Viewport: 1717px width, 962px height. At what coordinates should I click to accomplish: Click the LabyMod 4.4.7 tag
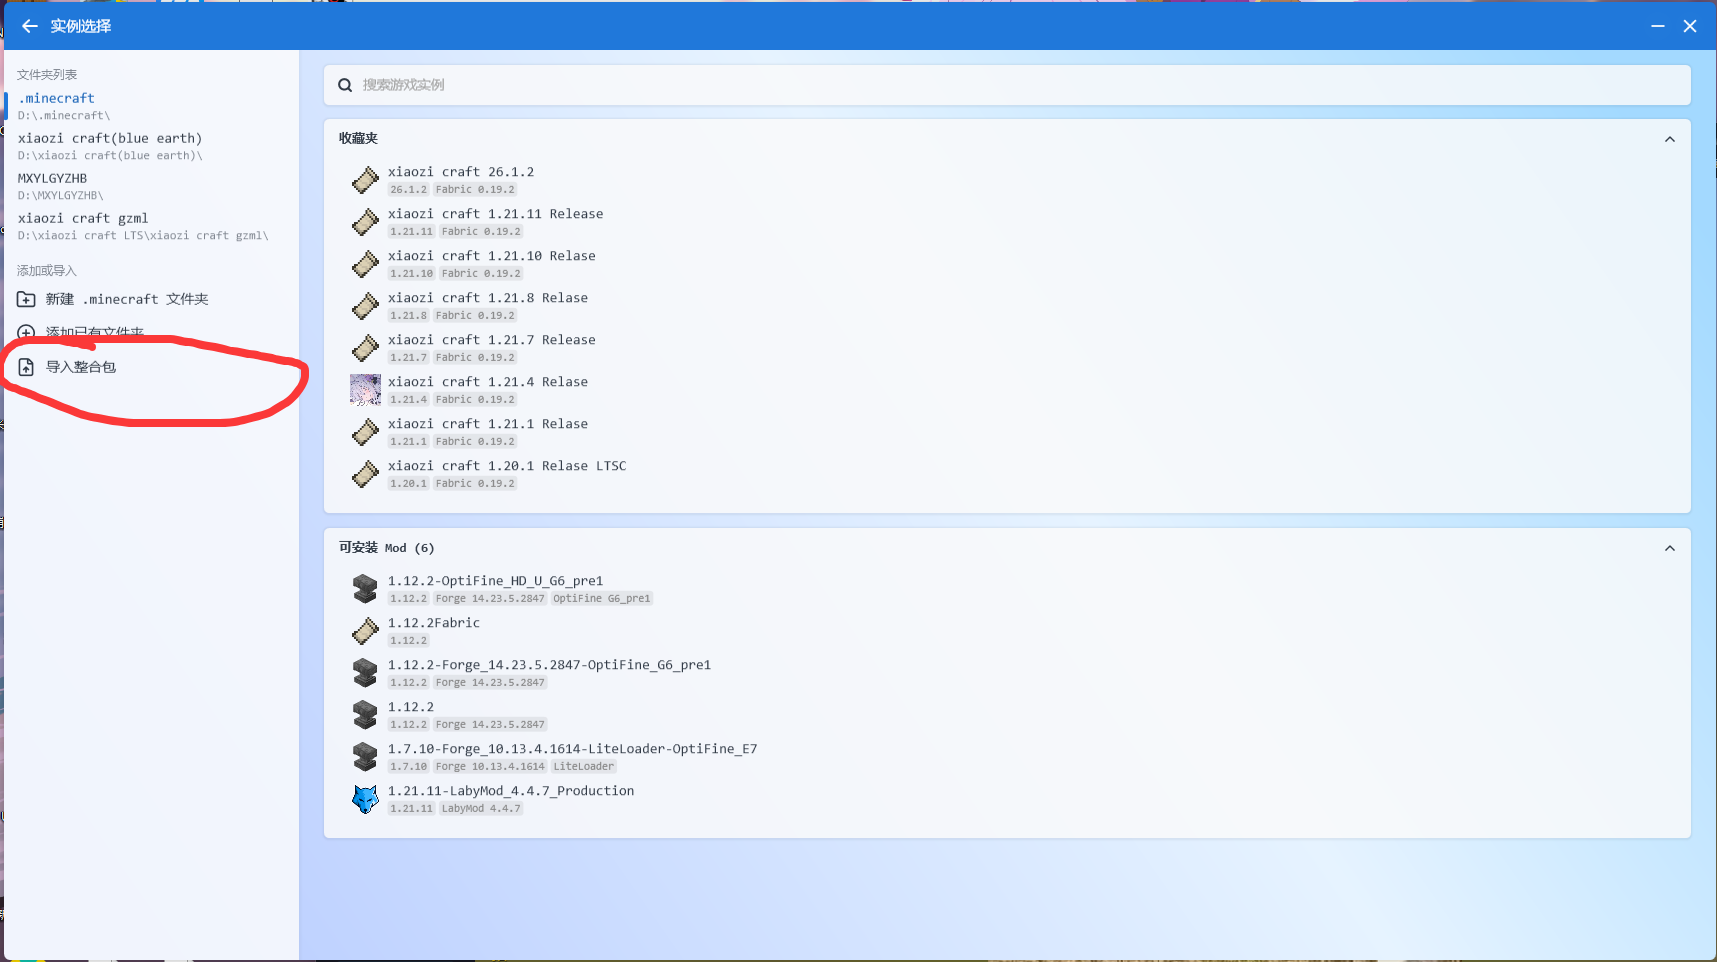click(481, 809)
